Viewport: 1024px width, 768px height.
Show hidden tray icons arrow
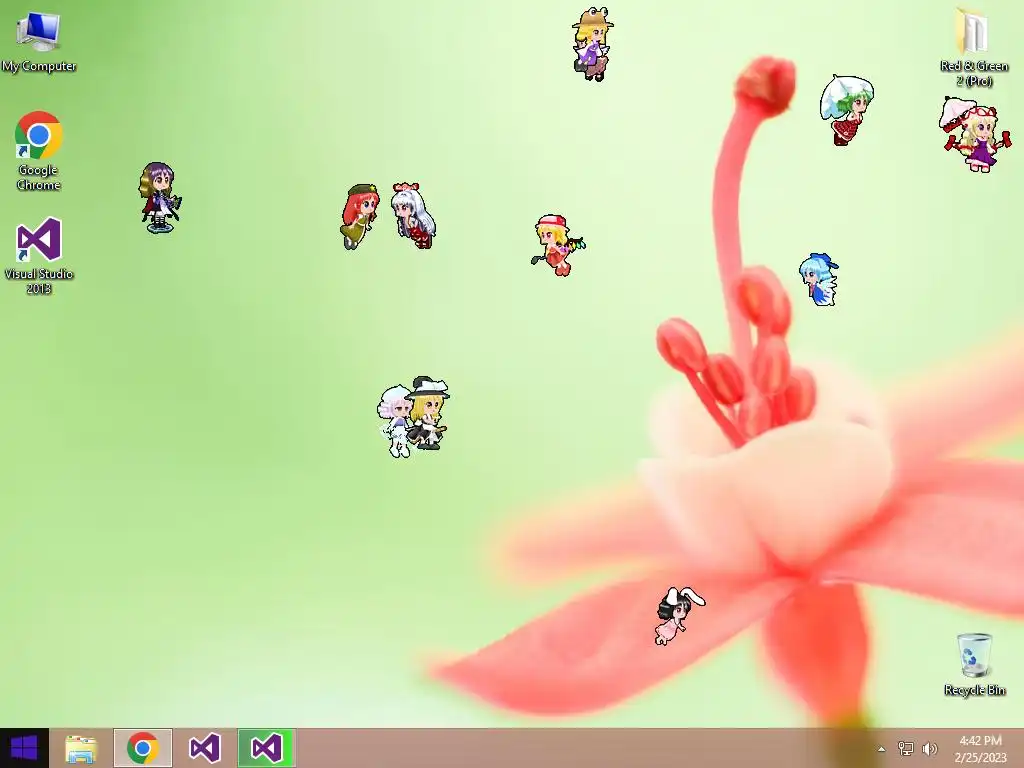click(881, 749)
